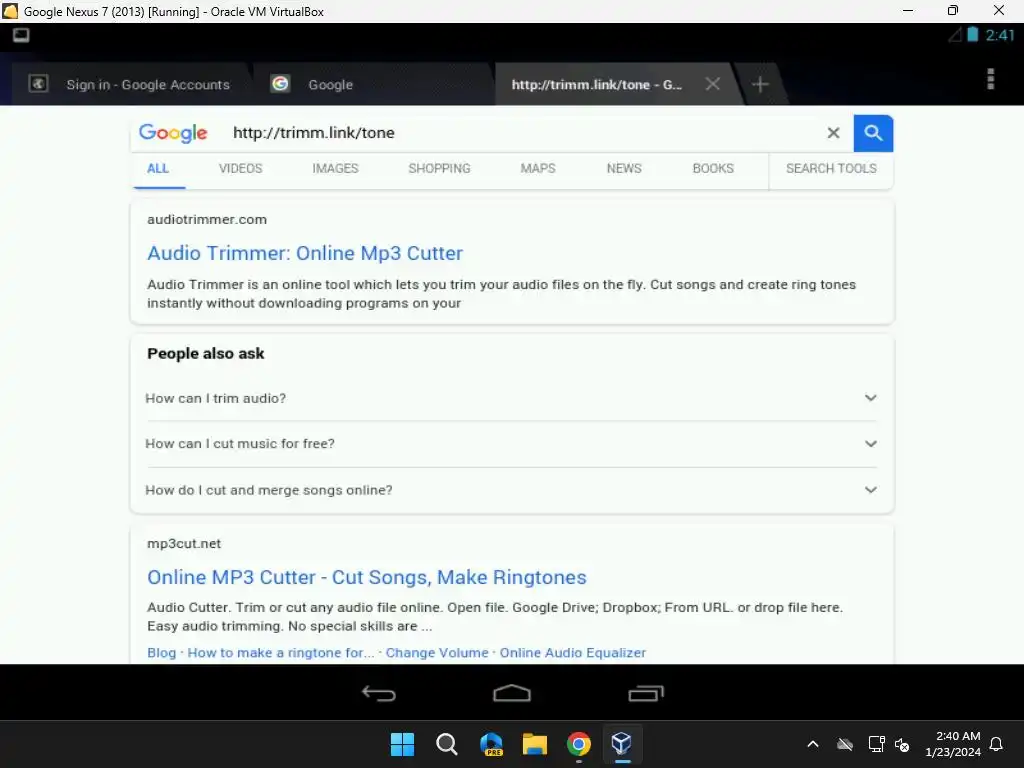
Task: Click the VirtualBox title bar app icon
Action: click(10, 11)
